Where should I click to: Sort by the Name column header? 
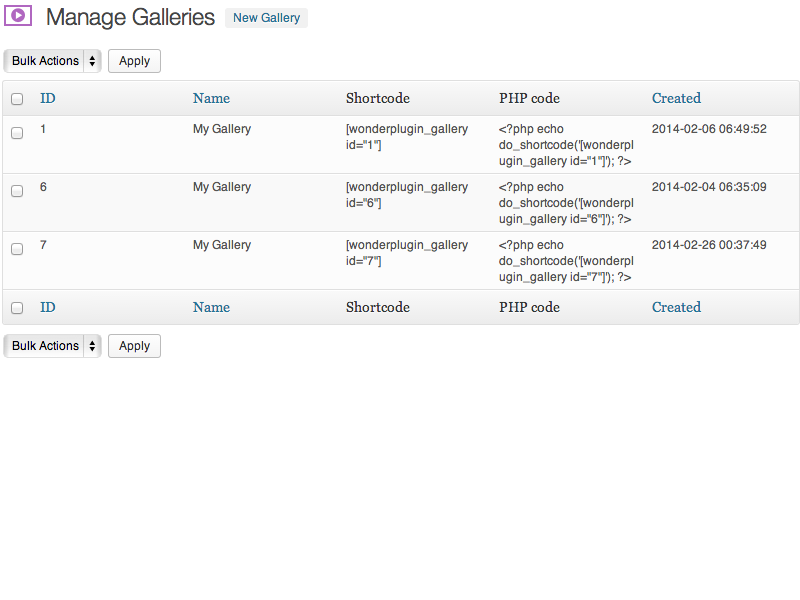[x=211, y=98]
